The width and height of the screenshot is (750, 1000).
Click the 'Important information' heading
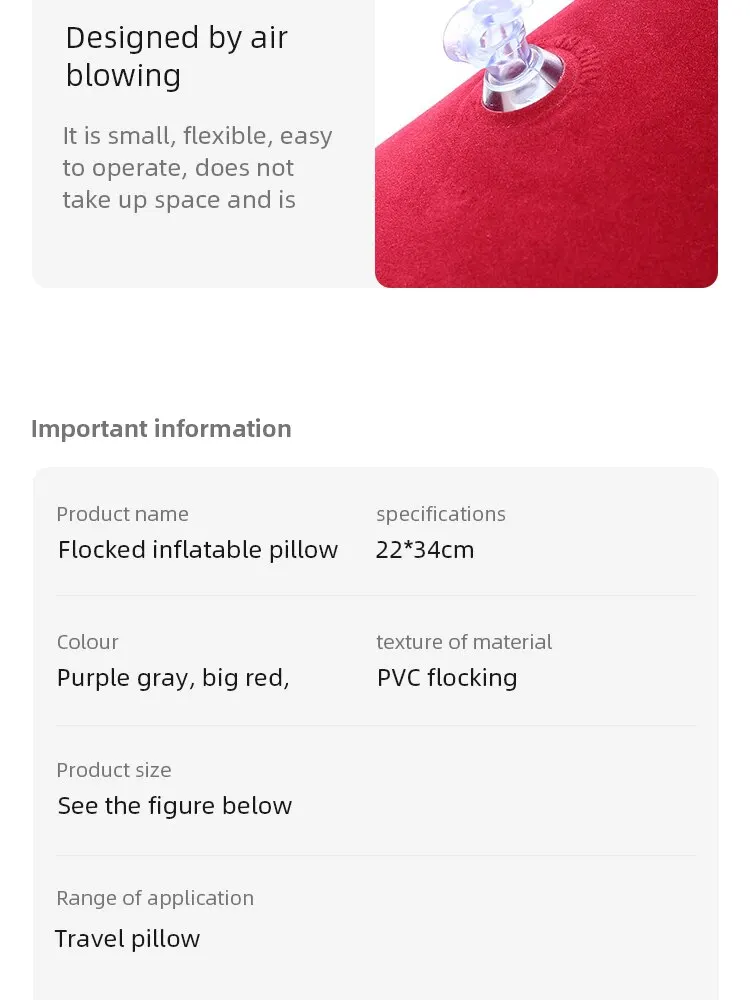(x=161, y=429)
